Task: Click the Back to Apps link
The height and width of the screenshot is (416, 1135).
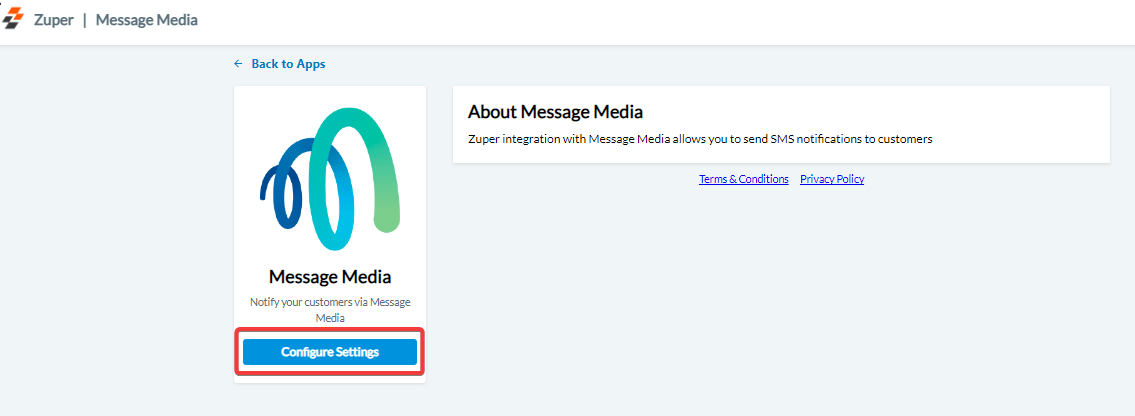Action: pos(279,64)
